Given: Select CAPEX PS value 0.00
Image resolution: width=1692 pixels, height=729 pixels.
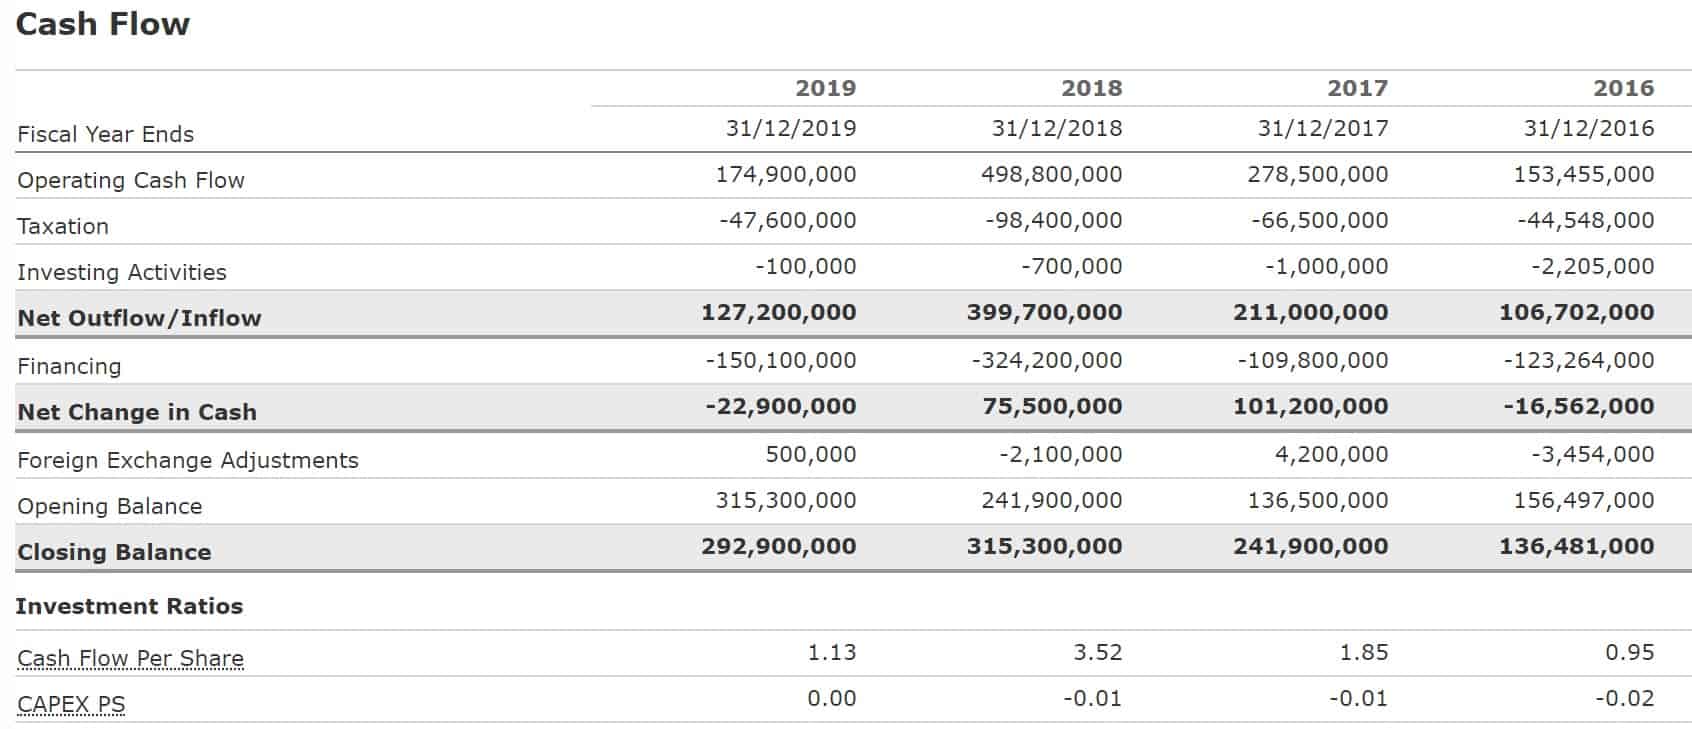Looking at the screenshot, I should tap(832, 698).
